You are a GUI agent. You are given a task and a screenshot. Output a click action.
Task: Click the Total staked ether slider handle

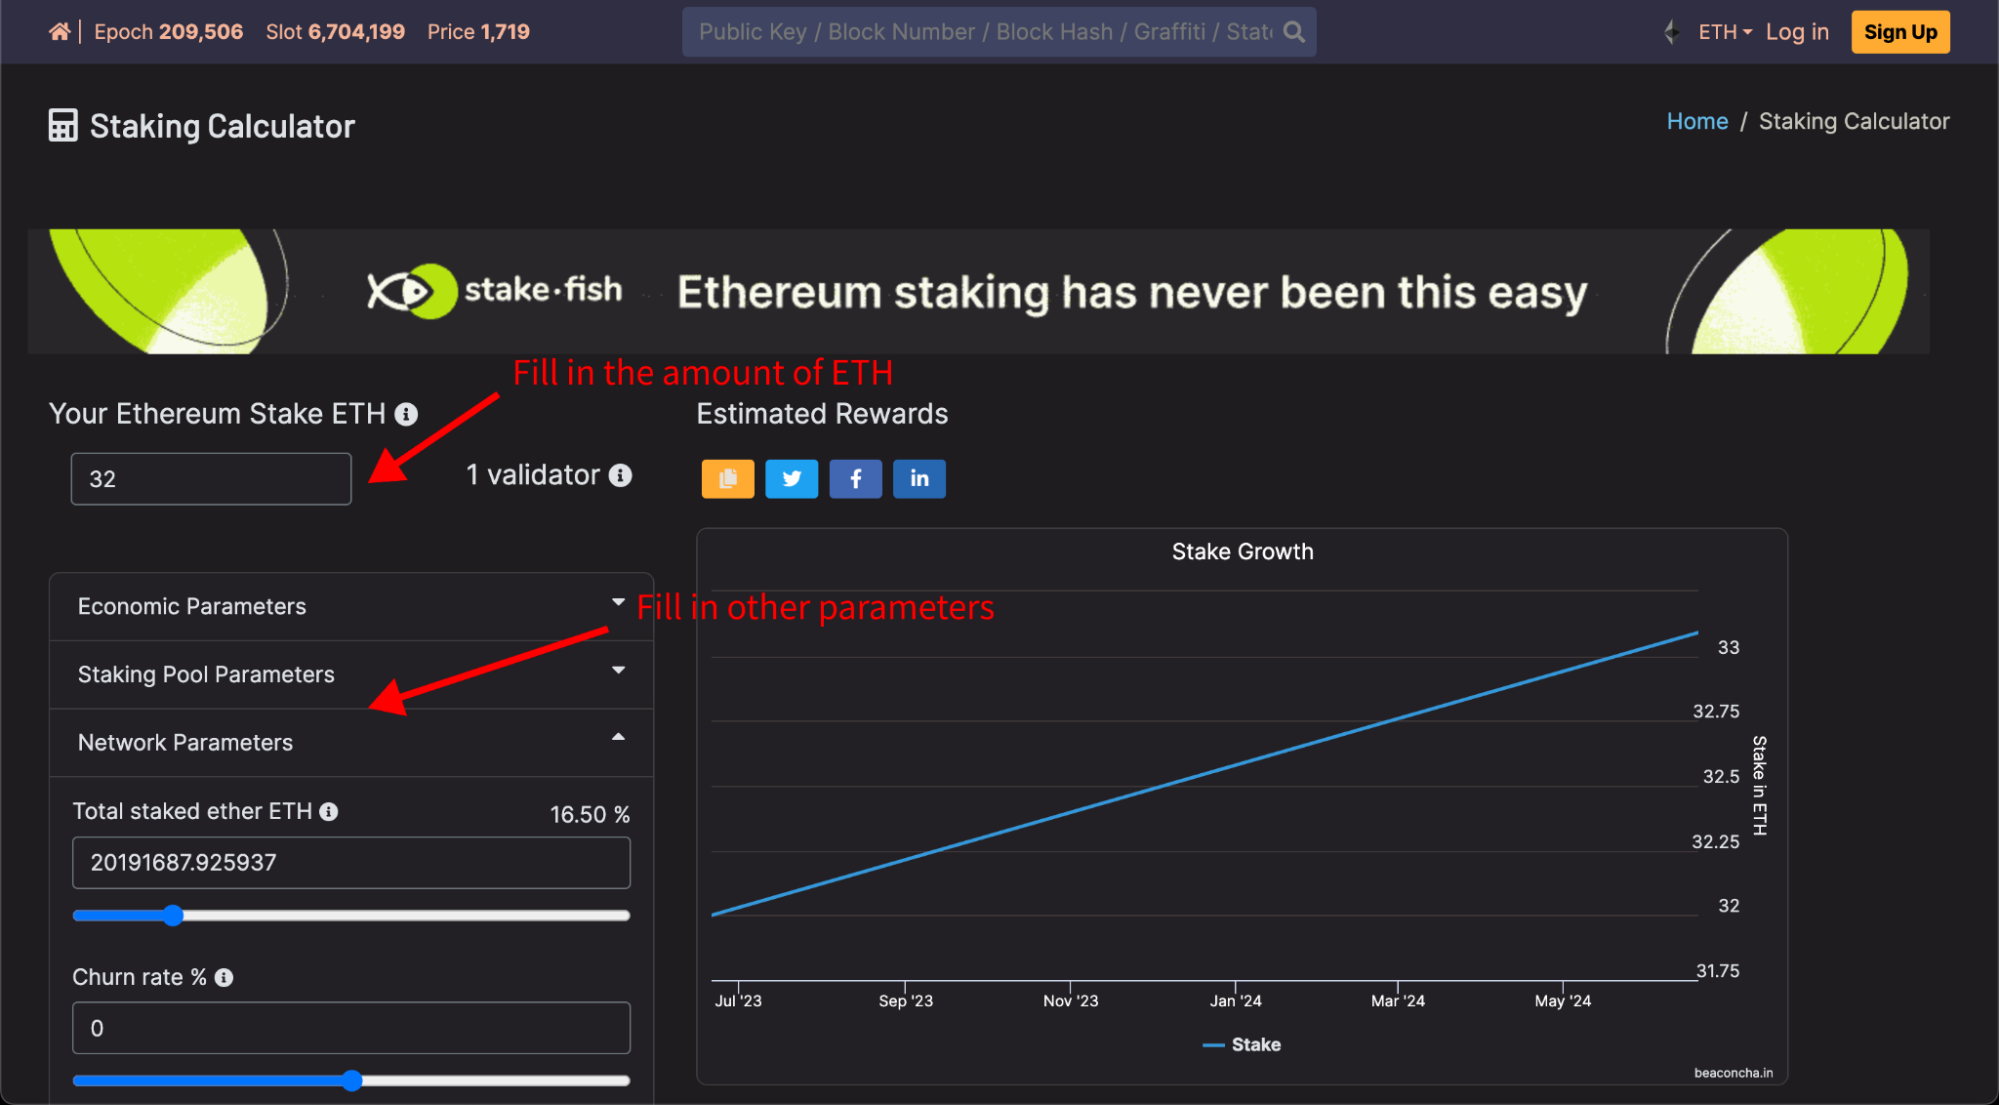coord(173,915)
